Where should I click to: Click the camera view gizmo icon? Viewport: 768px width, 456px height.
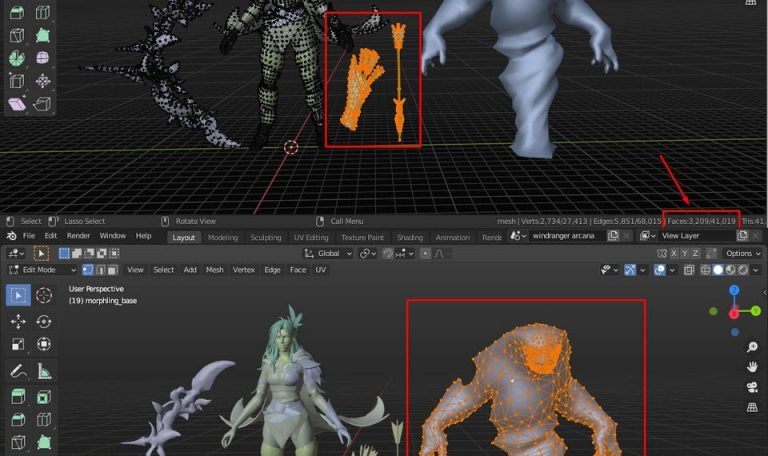click(750, 386)
